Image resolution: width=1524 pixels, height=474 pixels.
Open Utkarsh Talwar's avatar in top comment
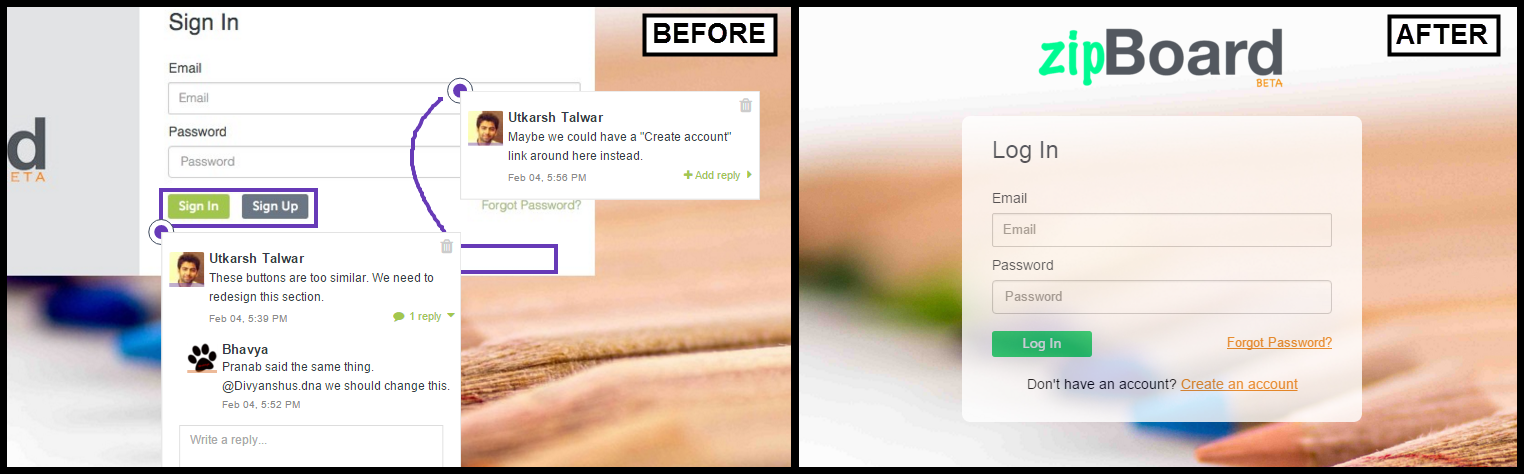tap(485, 128)
